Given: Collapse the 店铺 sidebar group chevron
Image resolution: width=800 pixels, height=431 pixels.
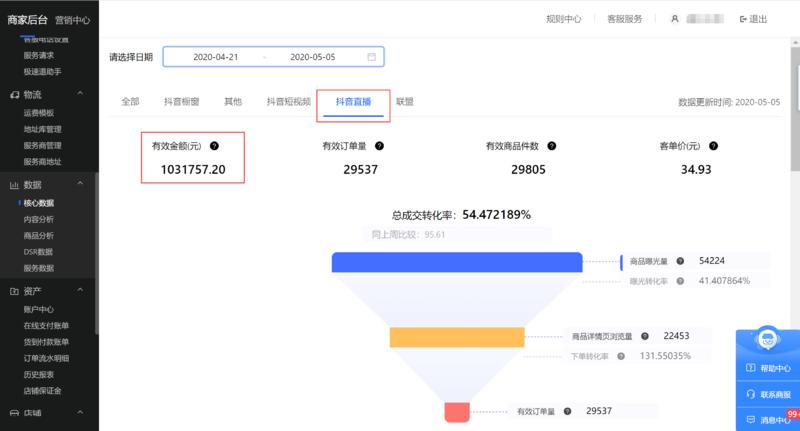Looking at the screenshot, I should [x=80, y=412].
